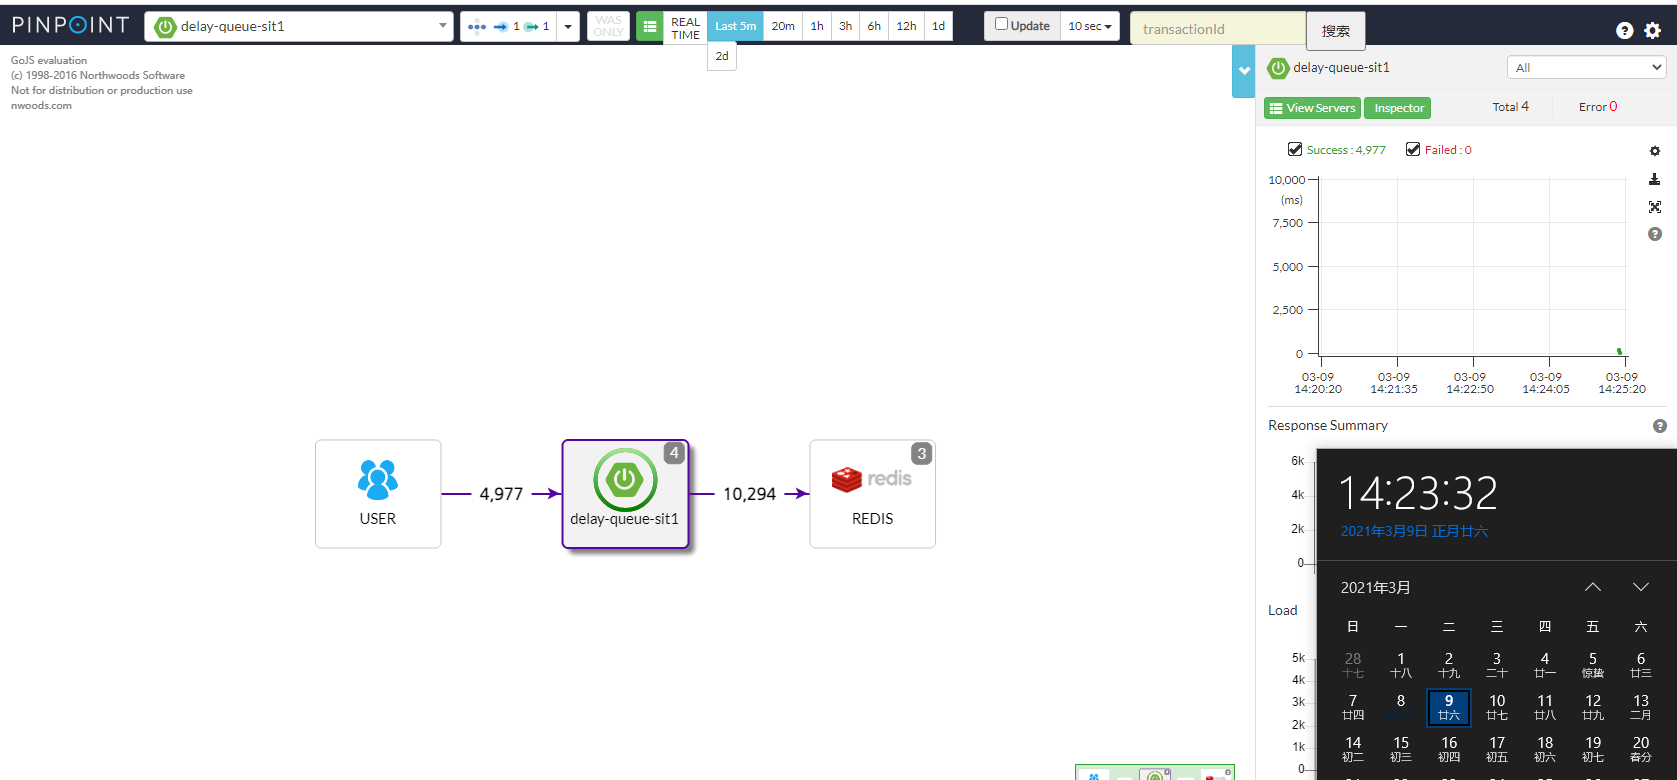Click the Pinpoint logo

click(70, 25)
